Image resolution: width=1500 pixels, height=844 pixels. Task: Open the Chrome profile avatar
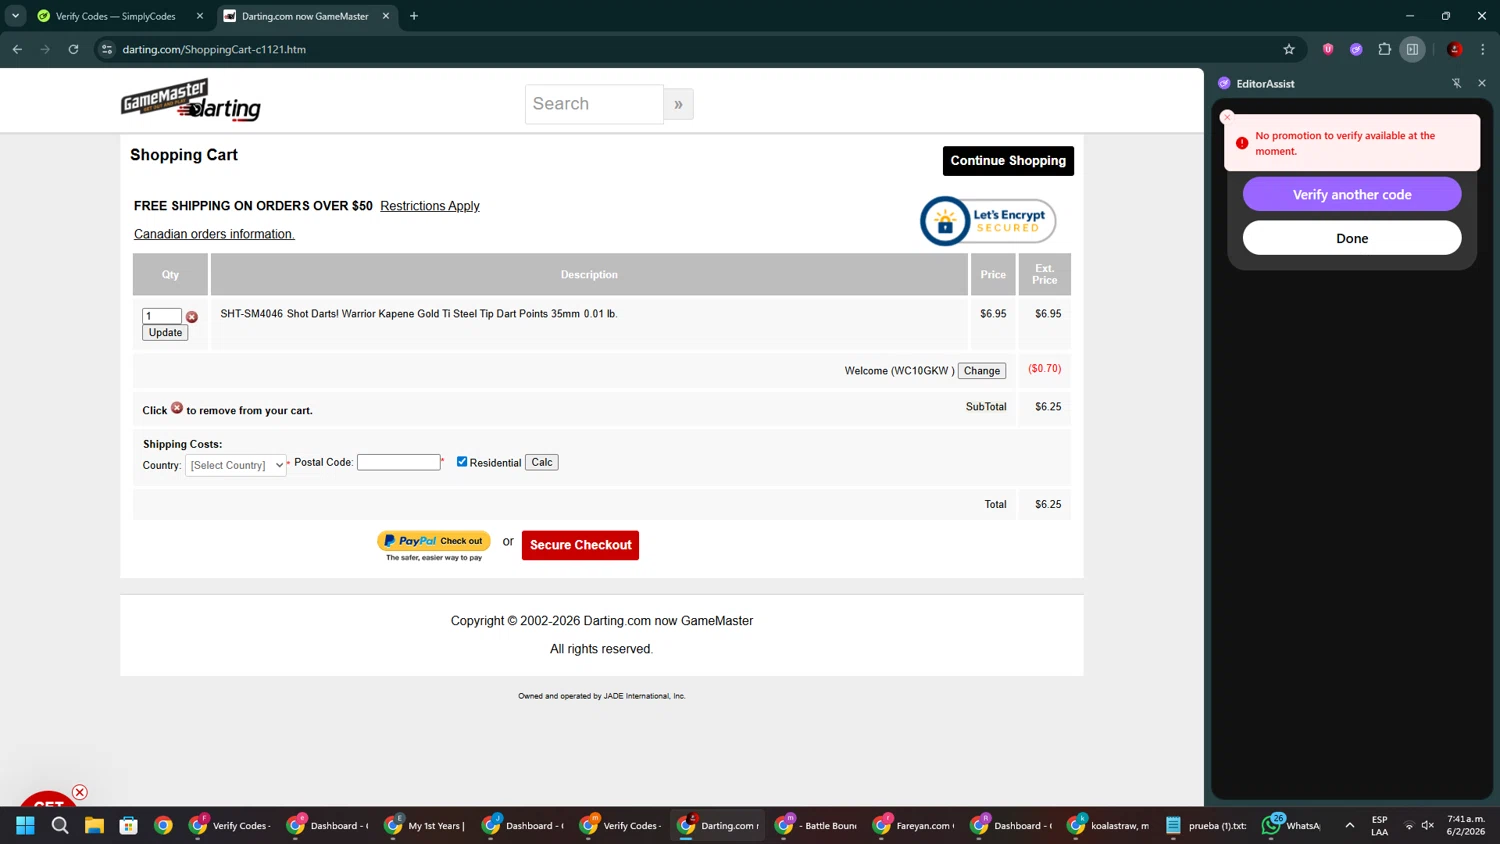[x=1455, y=49]
